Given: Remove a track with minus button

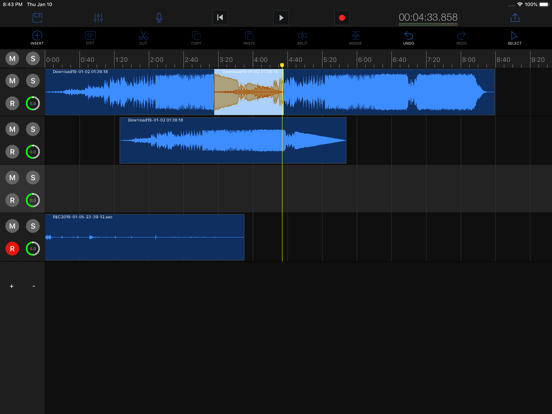Looking at the screenshot, I should [x=34, y=286].
